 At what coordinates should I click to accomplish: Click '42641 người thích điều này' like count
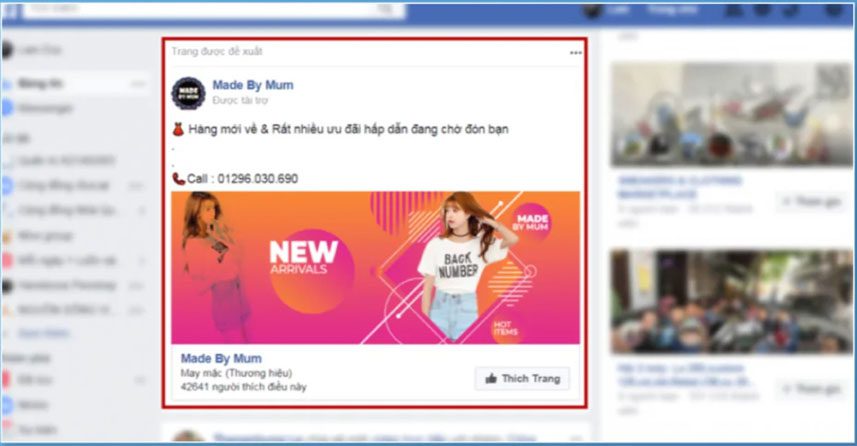pos(243,387)
